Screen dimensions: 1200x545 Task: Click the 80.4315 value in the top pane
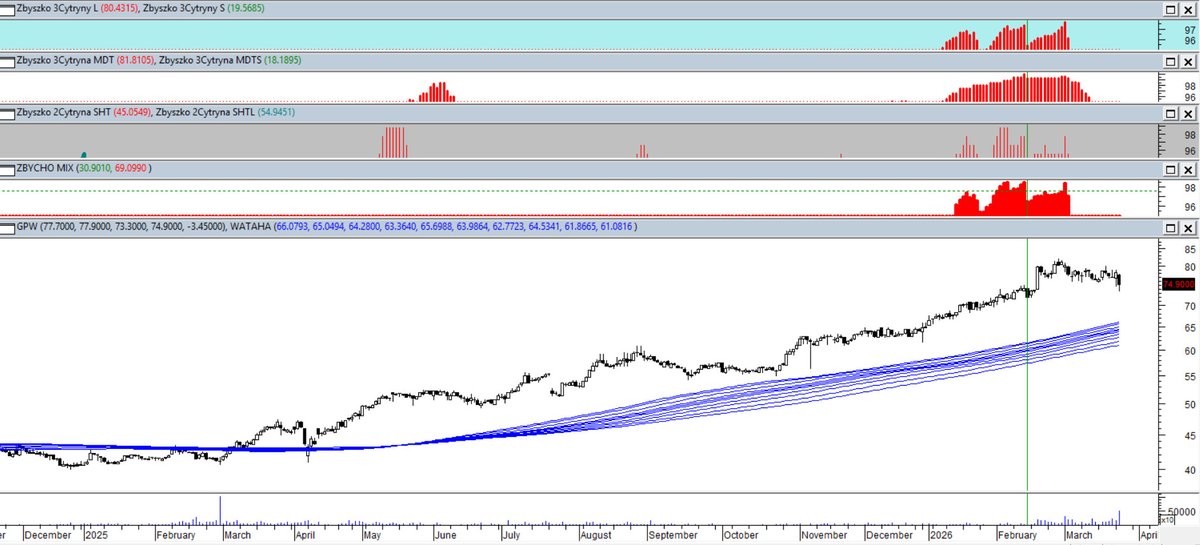[119, 8]
